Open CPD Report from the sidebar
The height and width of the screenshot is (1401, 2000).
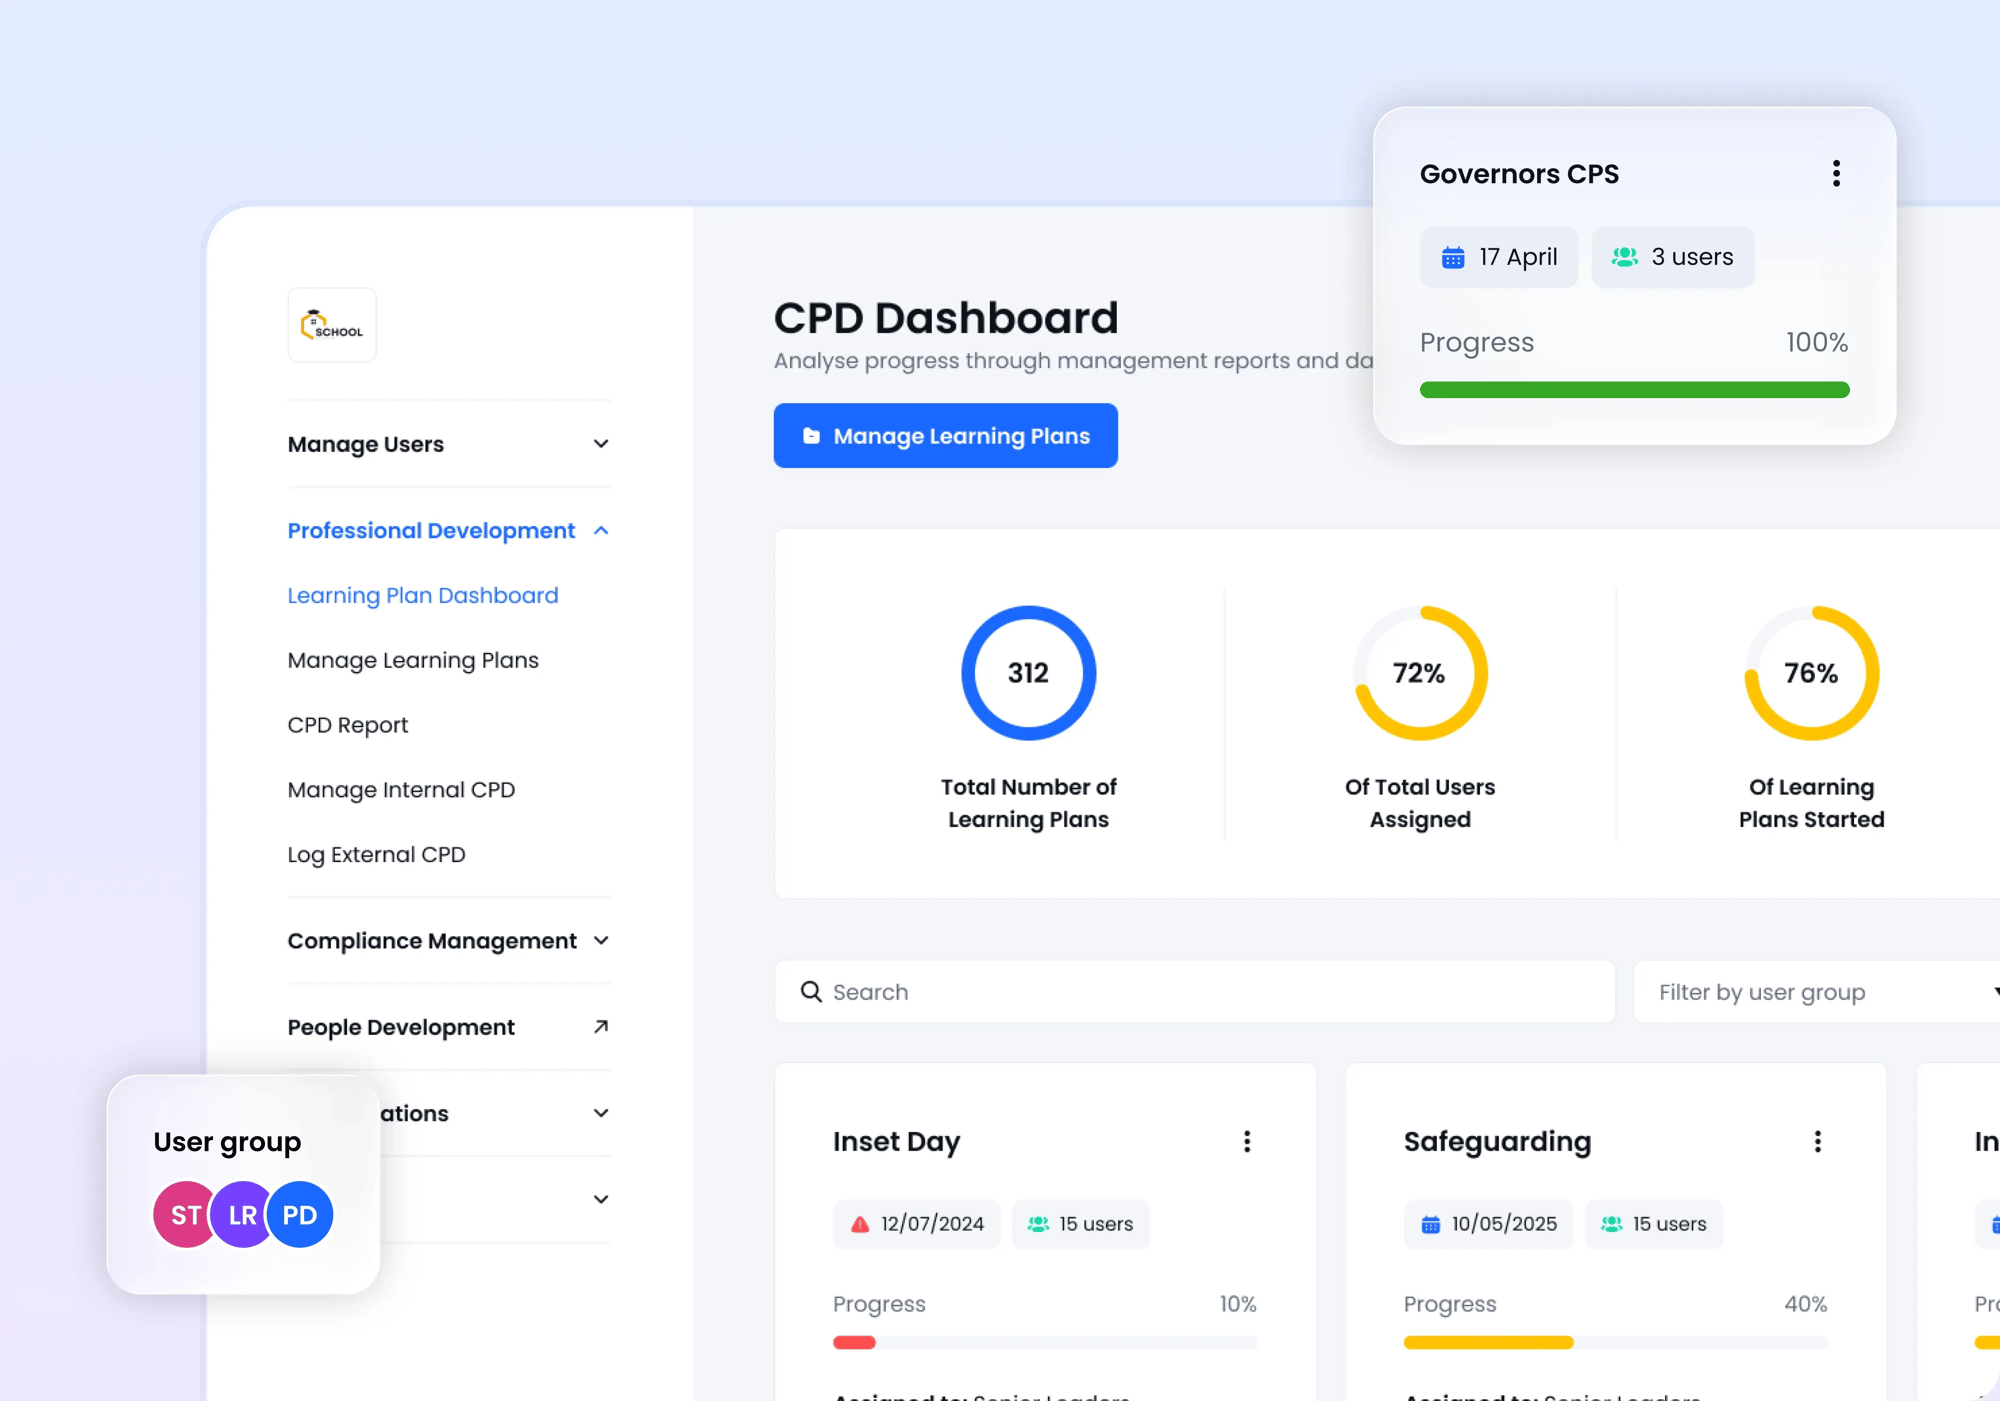coord(347,724)
